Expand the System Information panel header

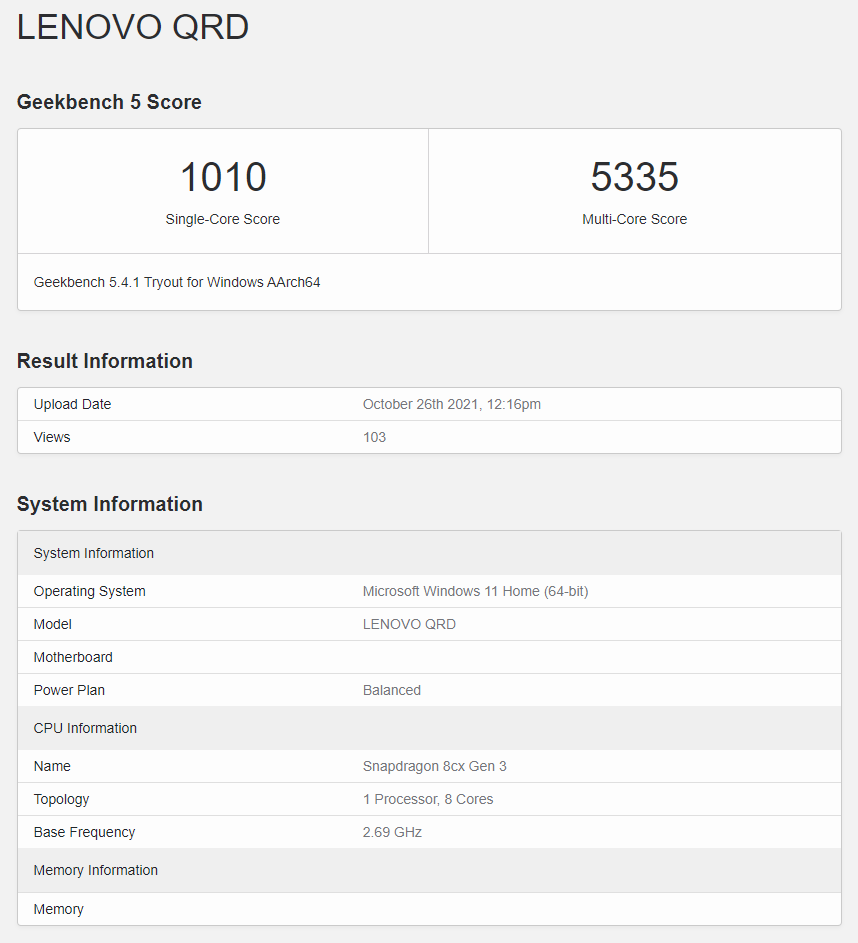coord(93,553)
